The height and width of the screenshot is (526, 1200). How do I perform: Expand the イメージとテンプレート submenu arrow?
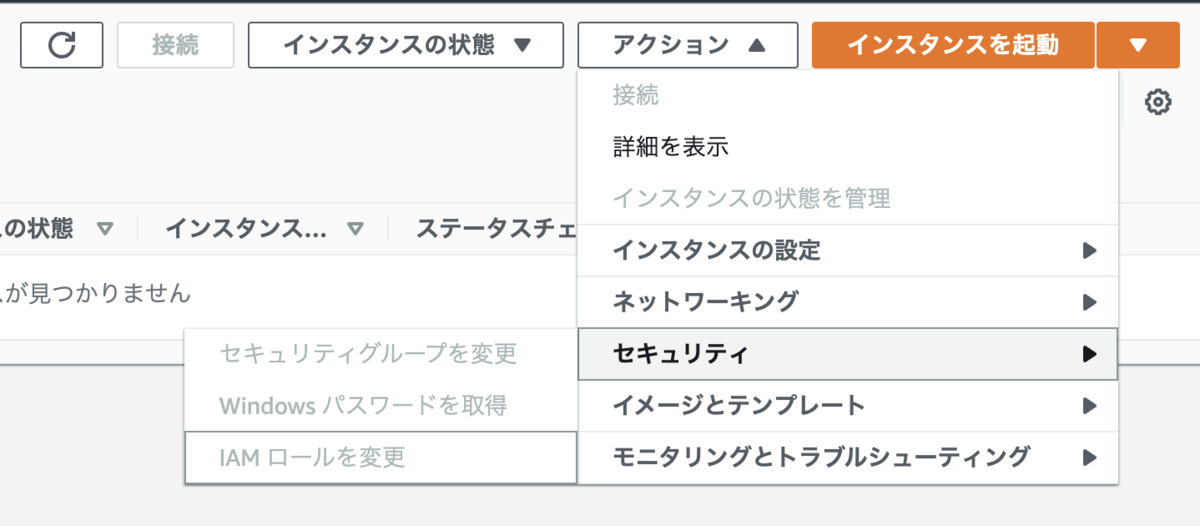[1090, 406]
